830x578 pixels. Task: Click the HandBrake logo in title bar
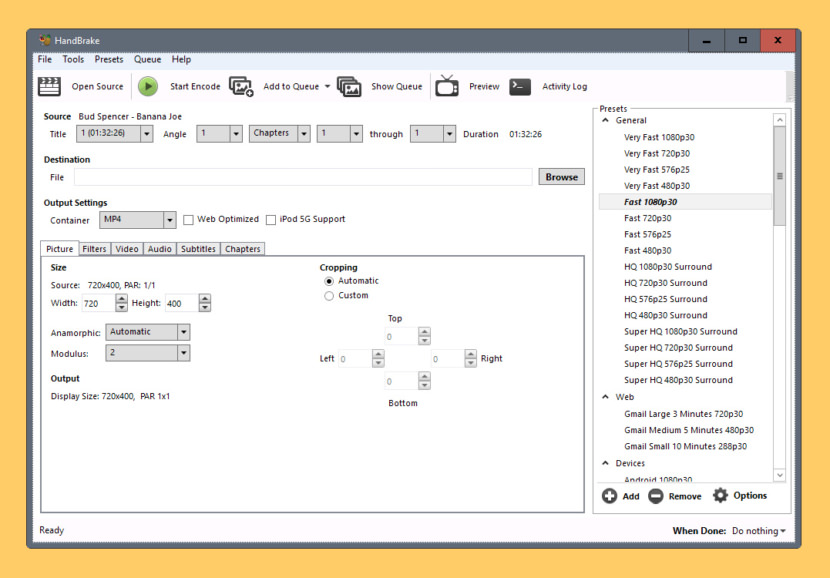[x=45, y=40]
